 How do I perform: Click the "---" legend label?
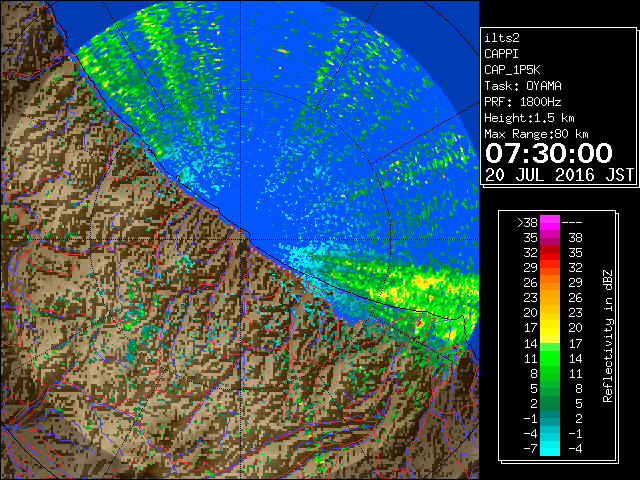(x=572, y=223)
